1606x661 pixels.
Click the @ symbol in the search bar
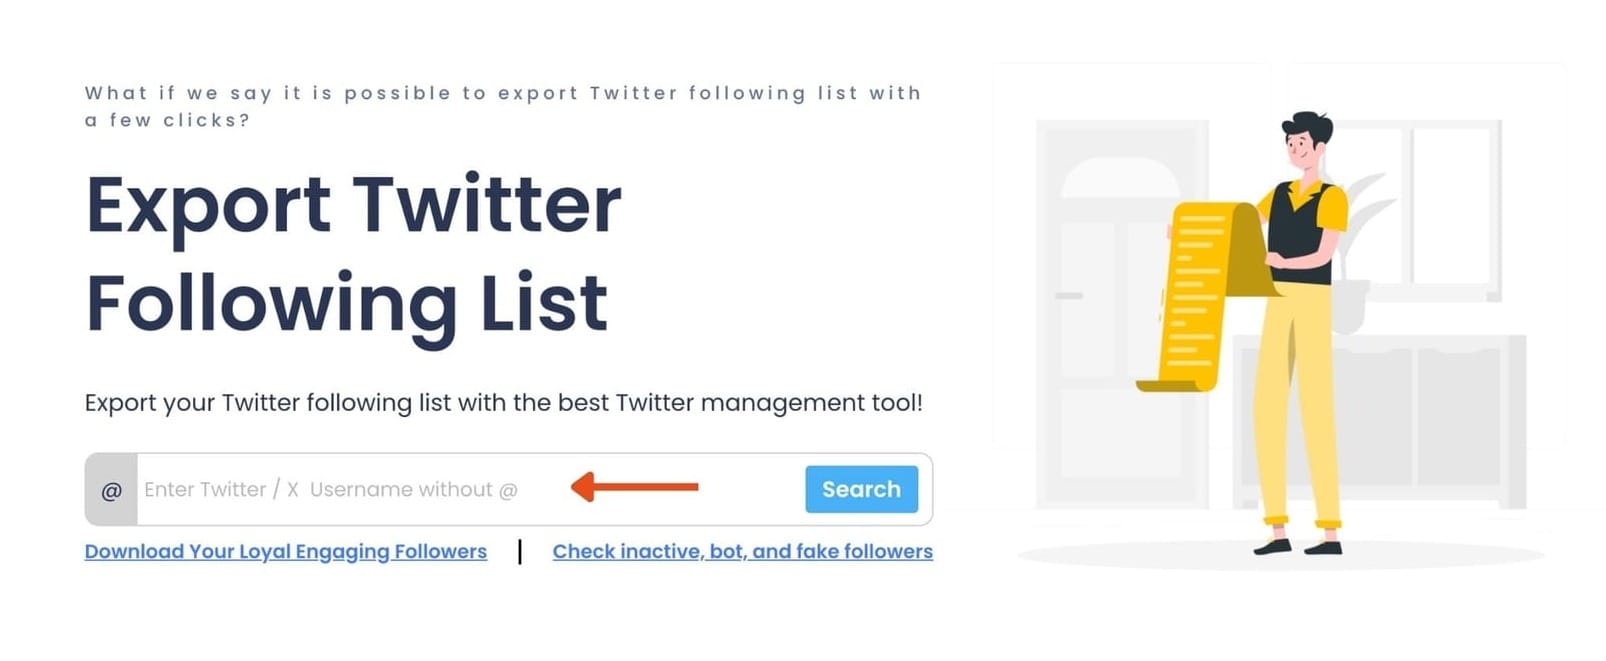coord(113,489)
